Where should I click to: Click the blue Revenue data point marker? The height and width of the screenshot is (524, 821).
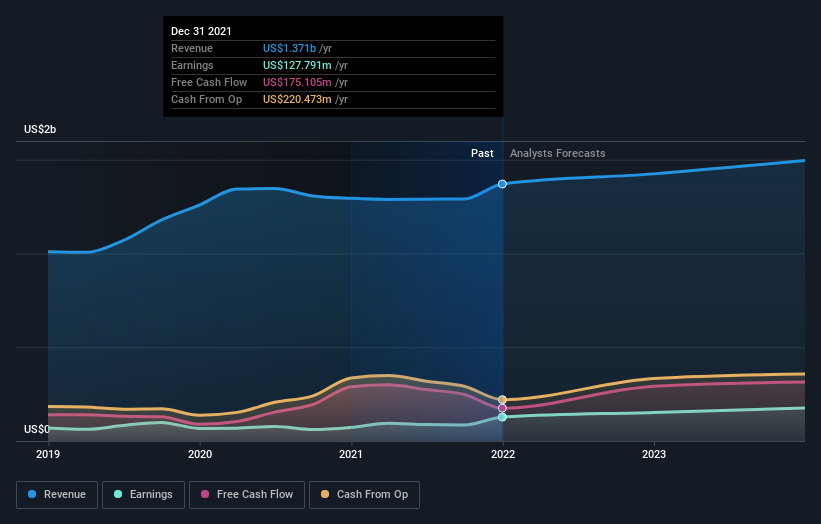point(502,184)
